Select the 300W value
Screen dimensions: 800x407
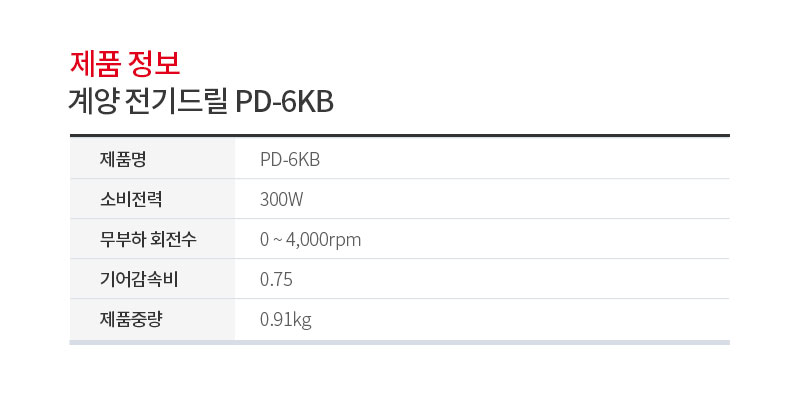point(282,199)
